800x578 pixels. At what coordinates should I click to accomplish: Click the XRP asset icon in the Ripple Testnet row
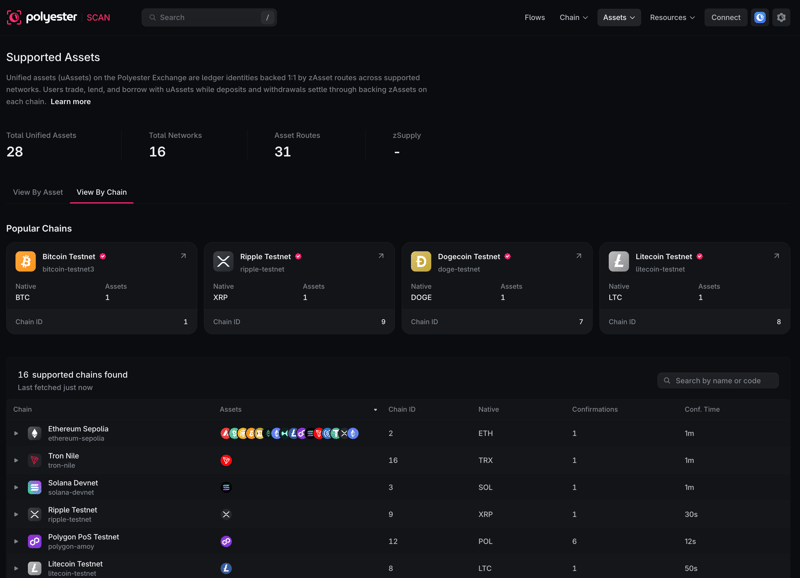click(226, 514)
